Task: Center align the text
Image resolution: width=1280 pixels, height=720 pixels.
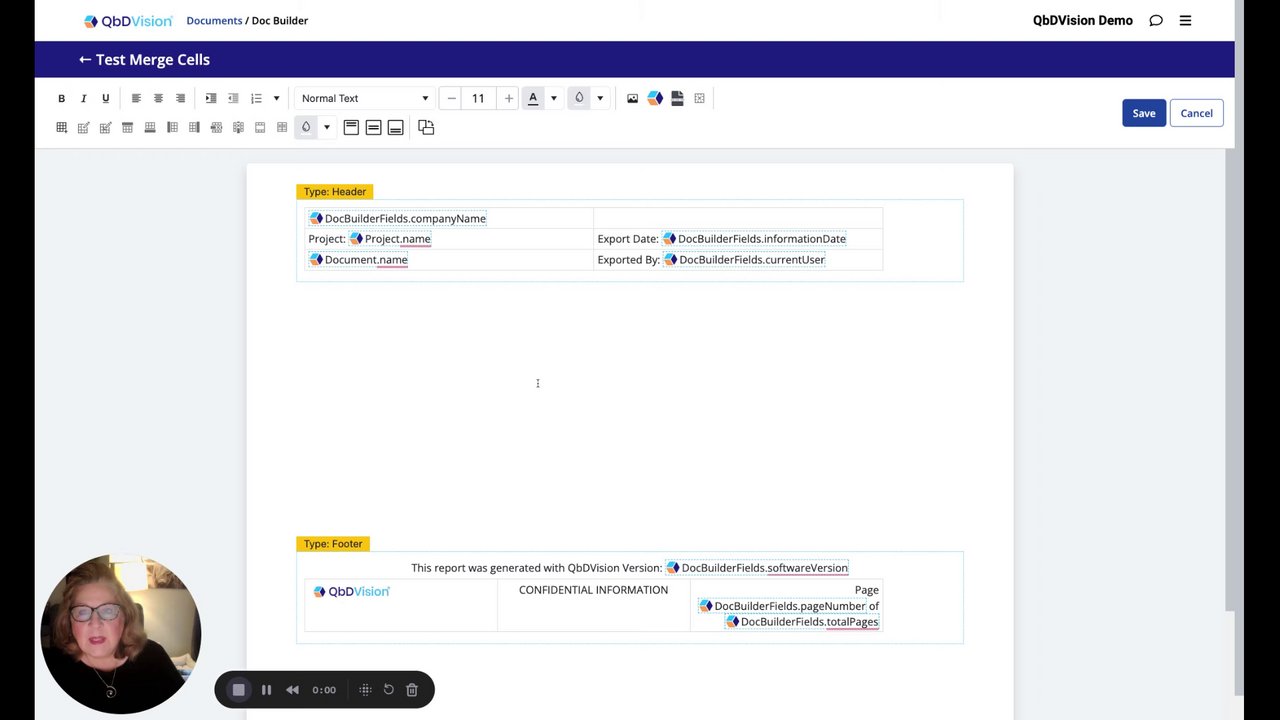Action: 158,98
